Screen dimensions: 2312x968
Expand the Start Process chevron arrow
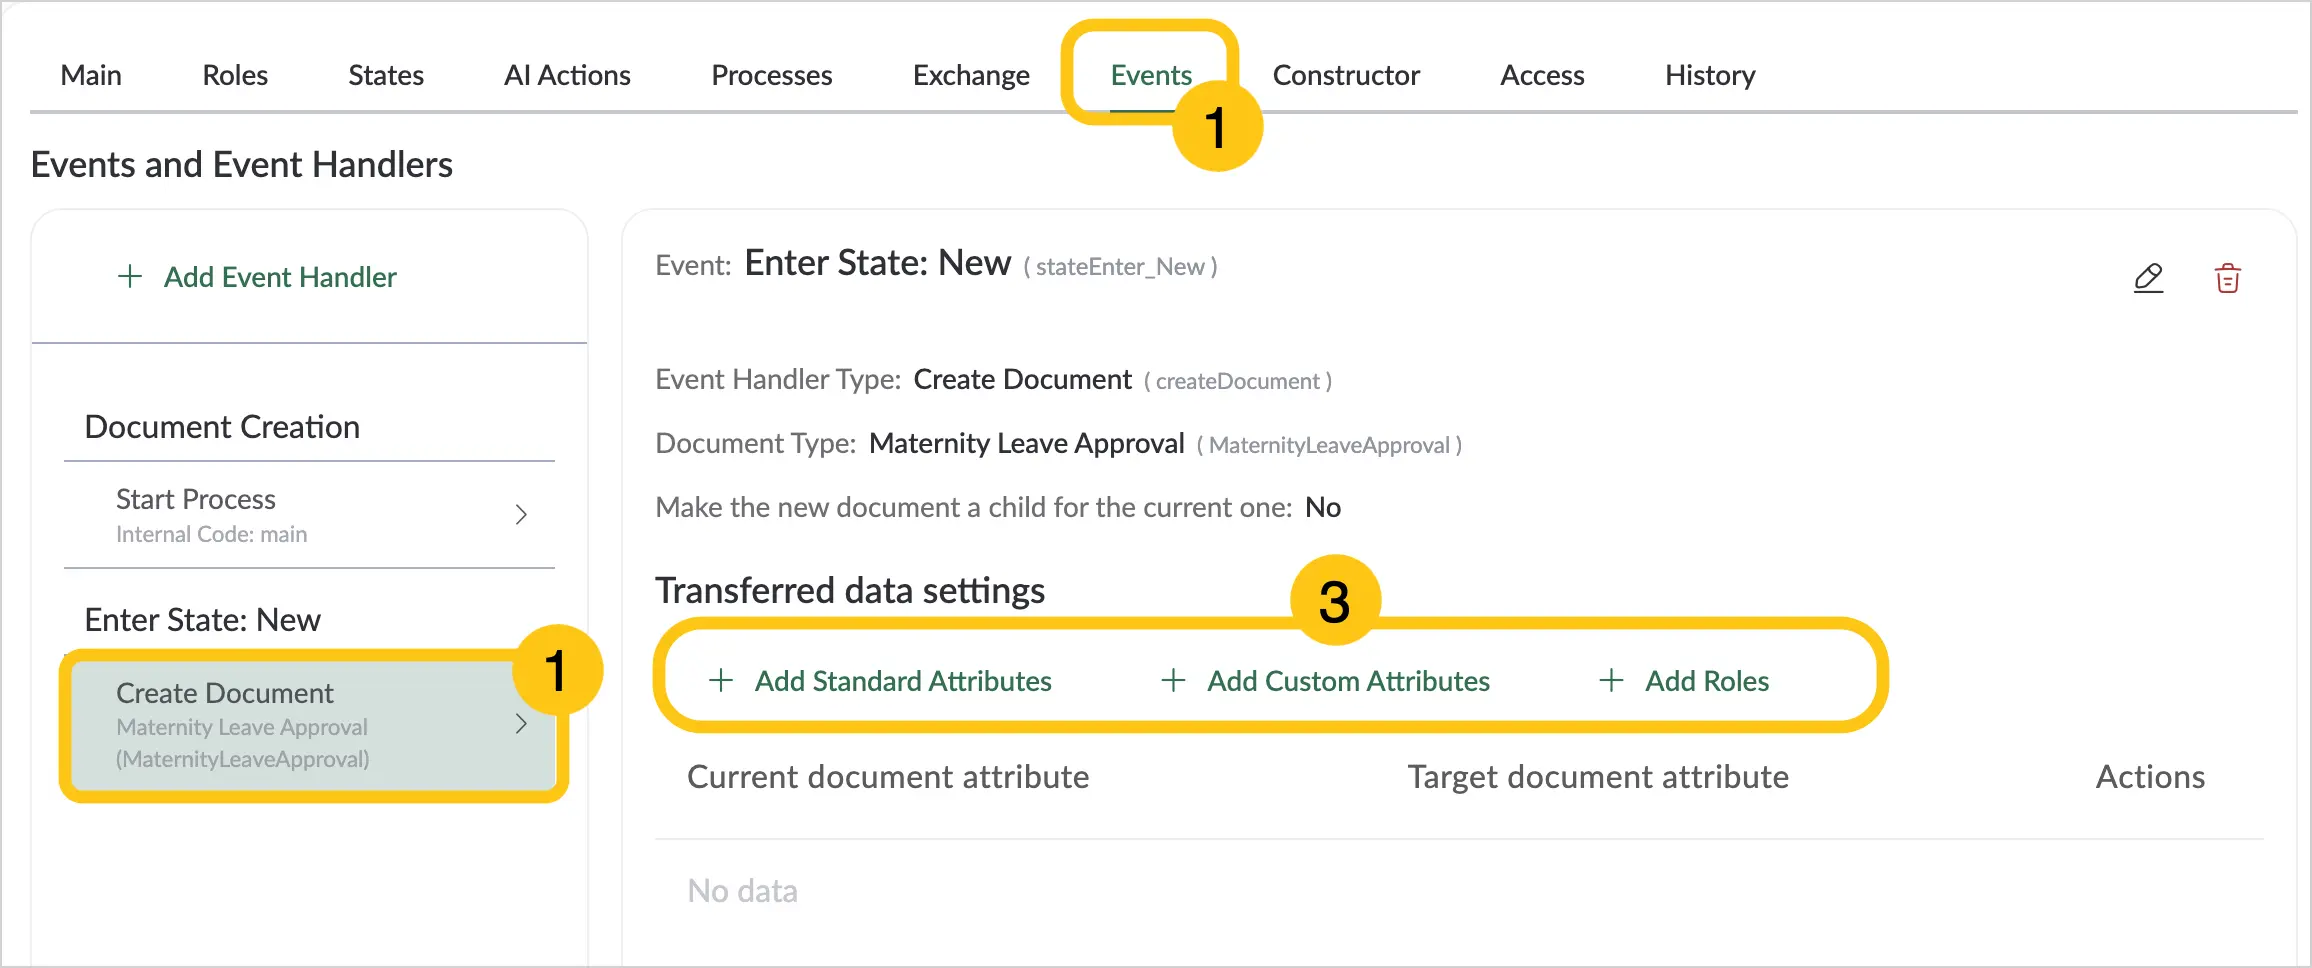[x=521, y=514]
